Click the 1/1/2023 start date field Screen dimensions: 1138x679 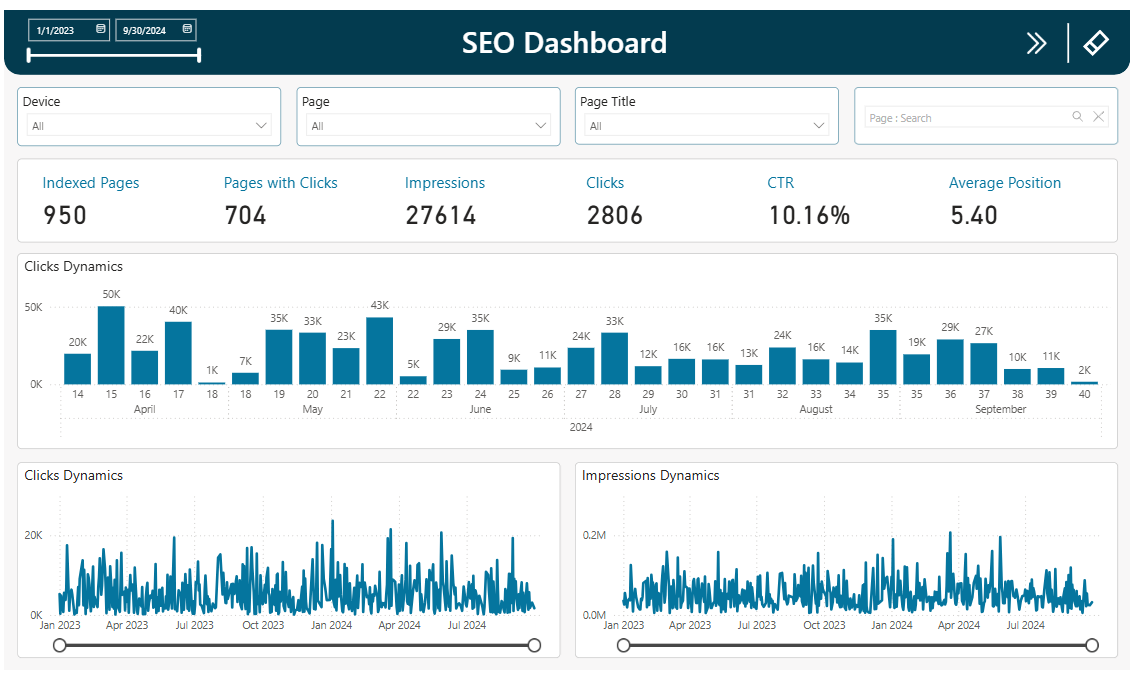69,30
